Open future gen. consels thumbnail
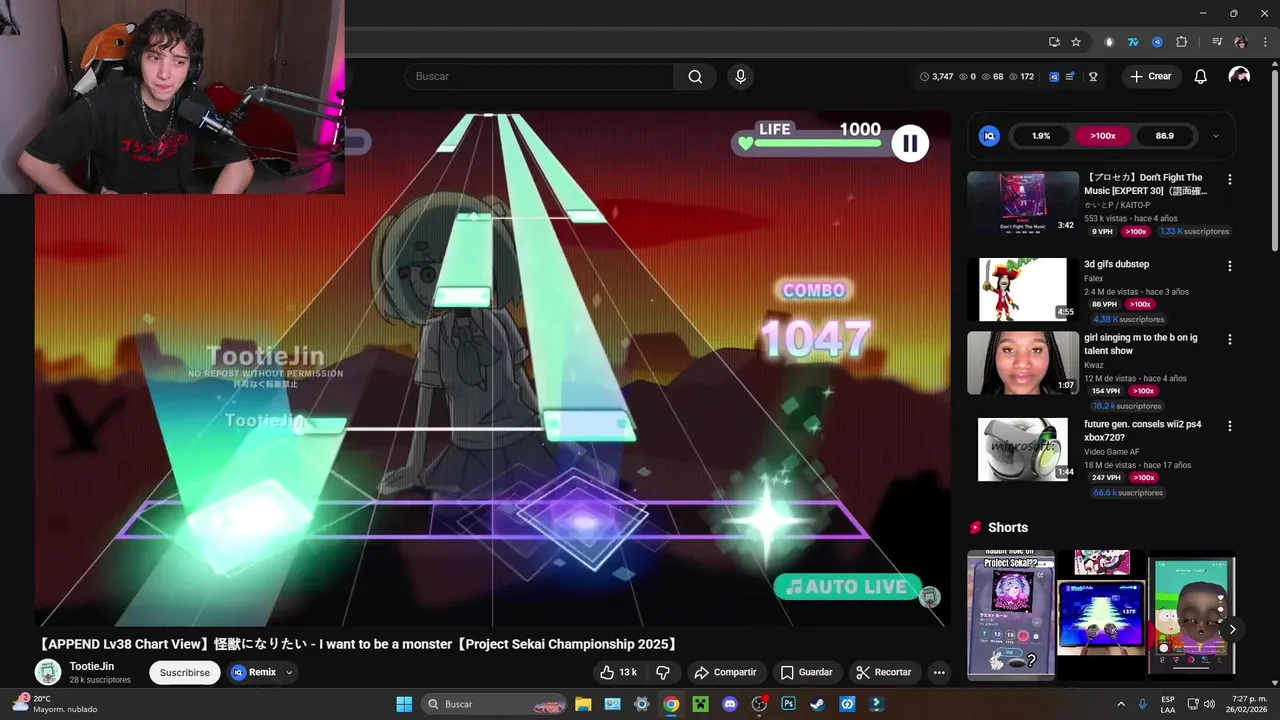1280x720 pixels. pyautogui.click(x=1023, y=450)
